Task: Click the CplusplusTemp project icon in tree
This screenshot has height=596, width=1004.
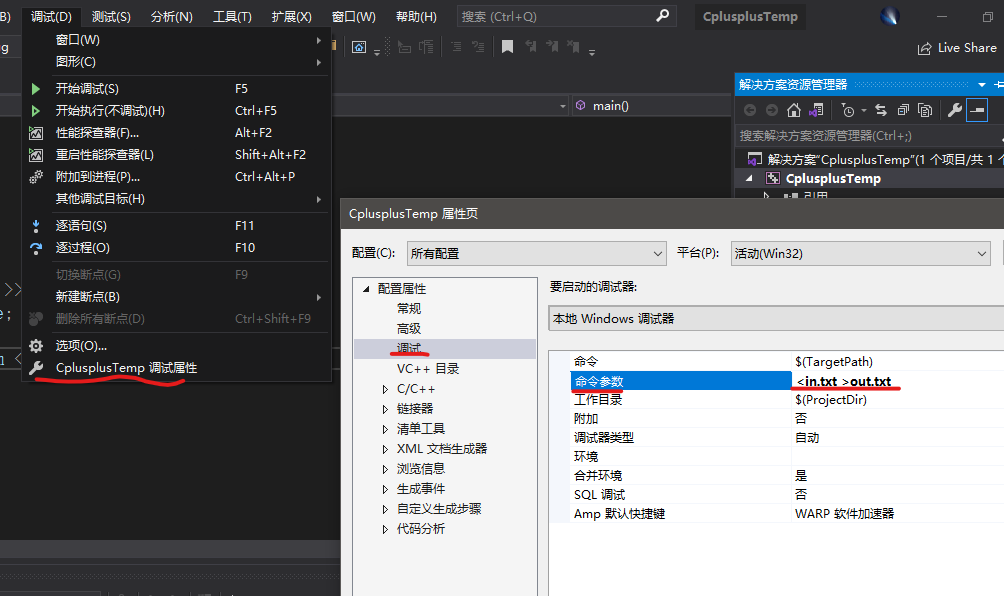Action: click(773, 179)
